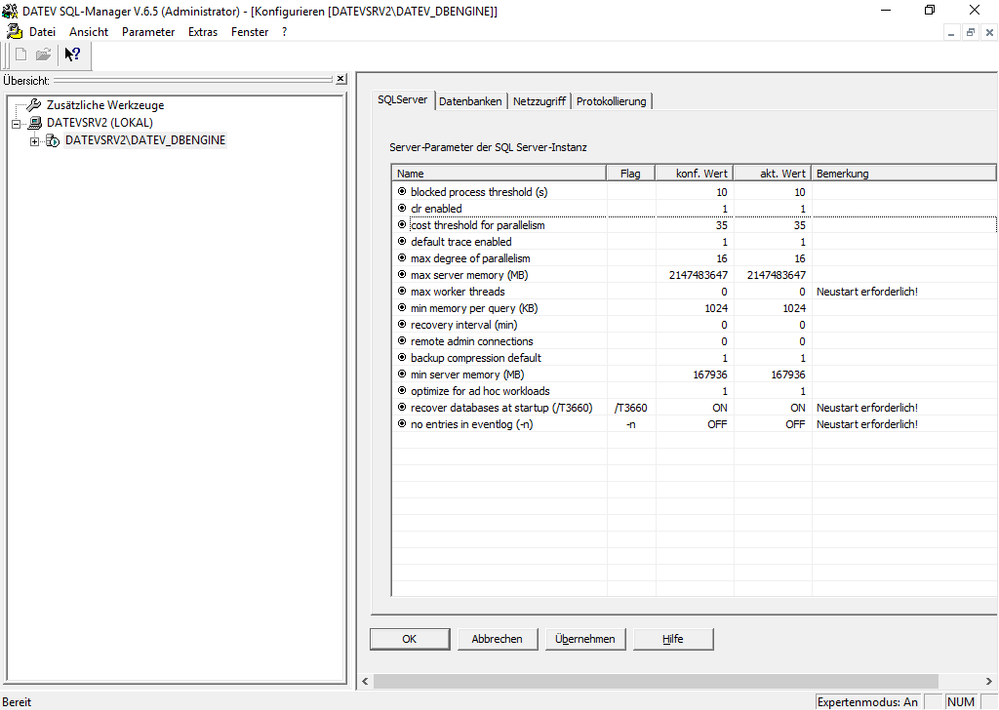The height and width of the screenshot is (710, 999).
Task: Select the max worker threads row
Action: (694, 291)
